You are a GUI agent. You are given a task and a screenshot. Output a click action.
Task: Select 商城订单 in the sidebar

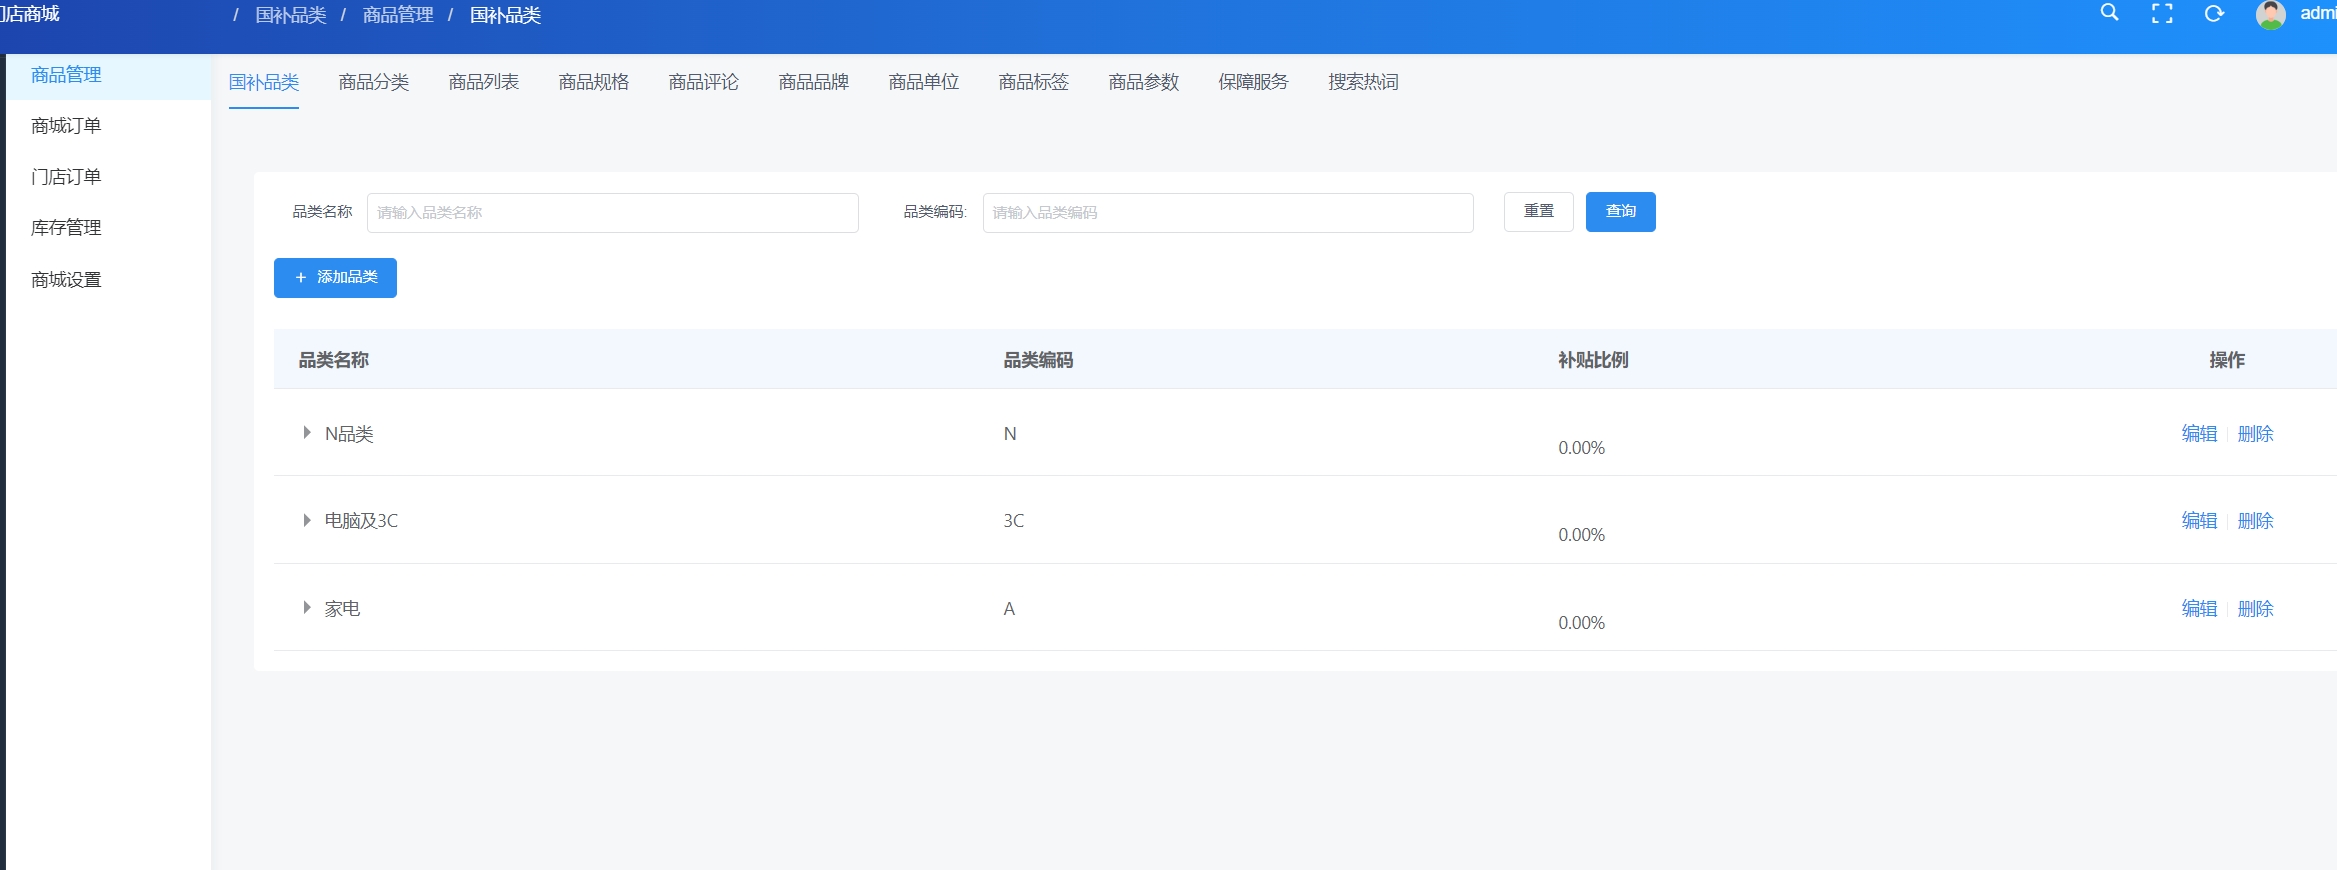click(66, 126)
